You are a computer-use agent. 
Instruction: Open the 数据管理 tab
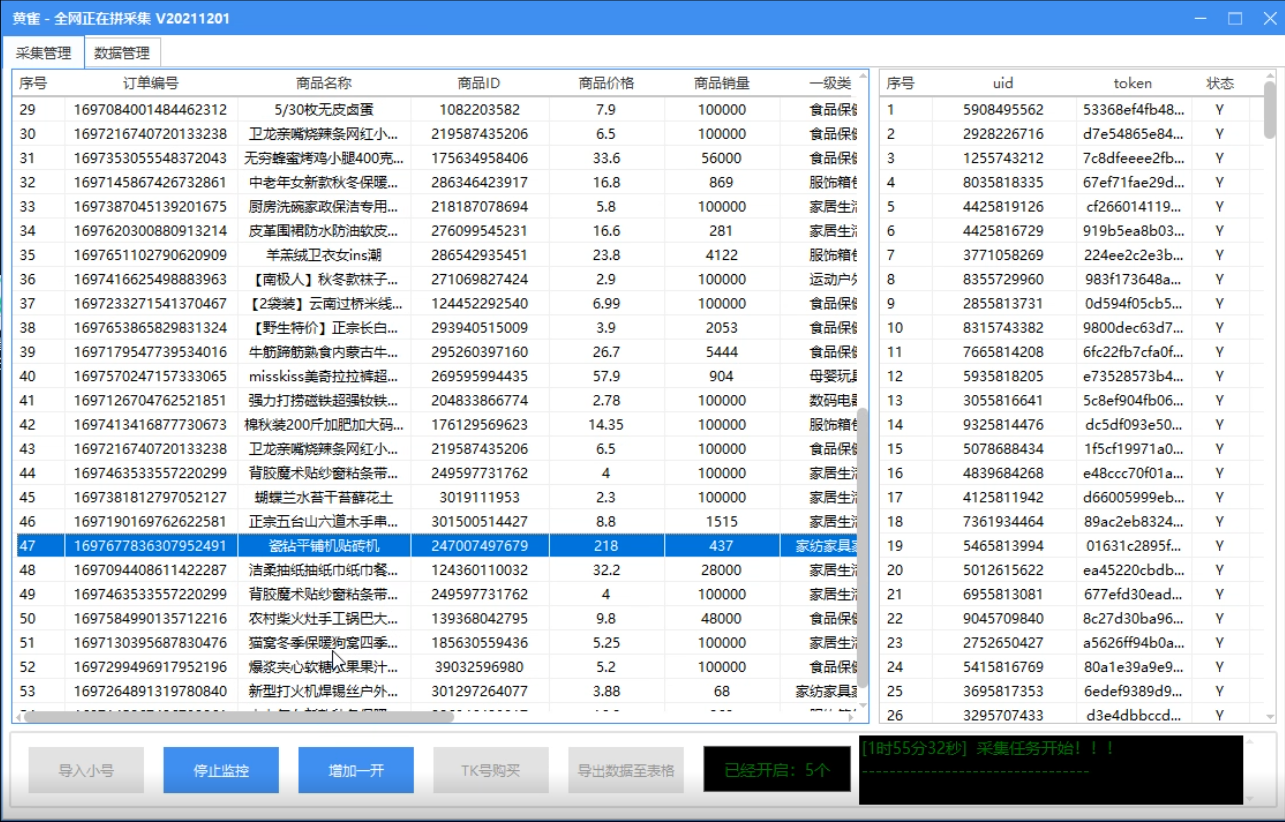[122, 53]
